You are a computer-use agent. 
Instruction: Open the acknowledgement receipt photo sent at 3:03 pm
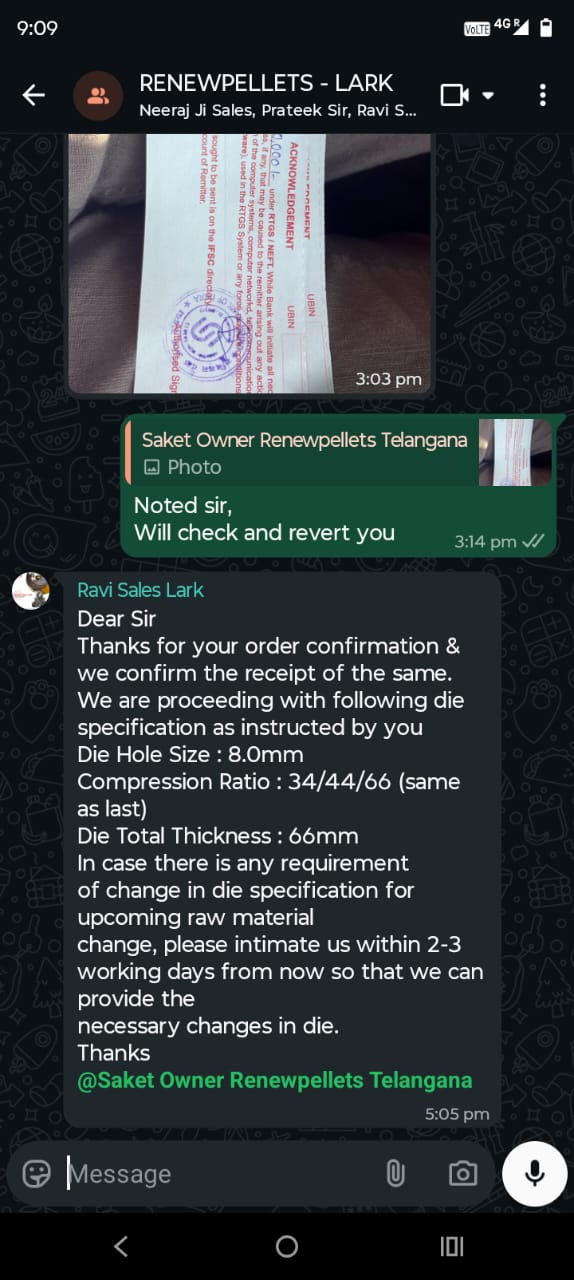[250, 263]
